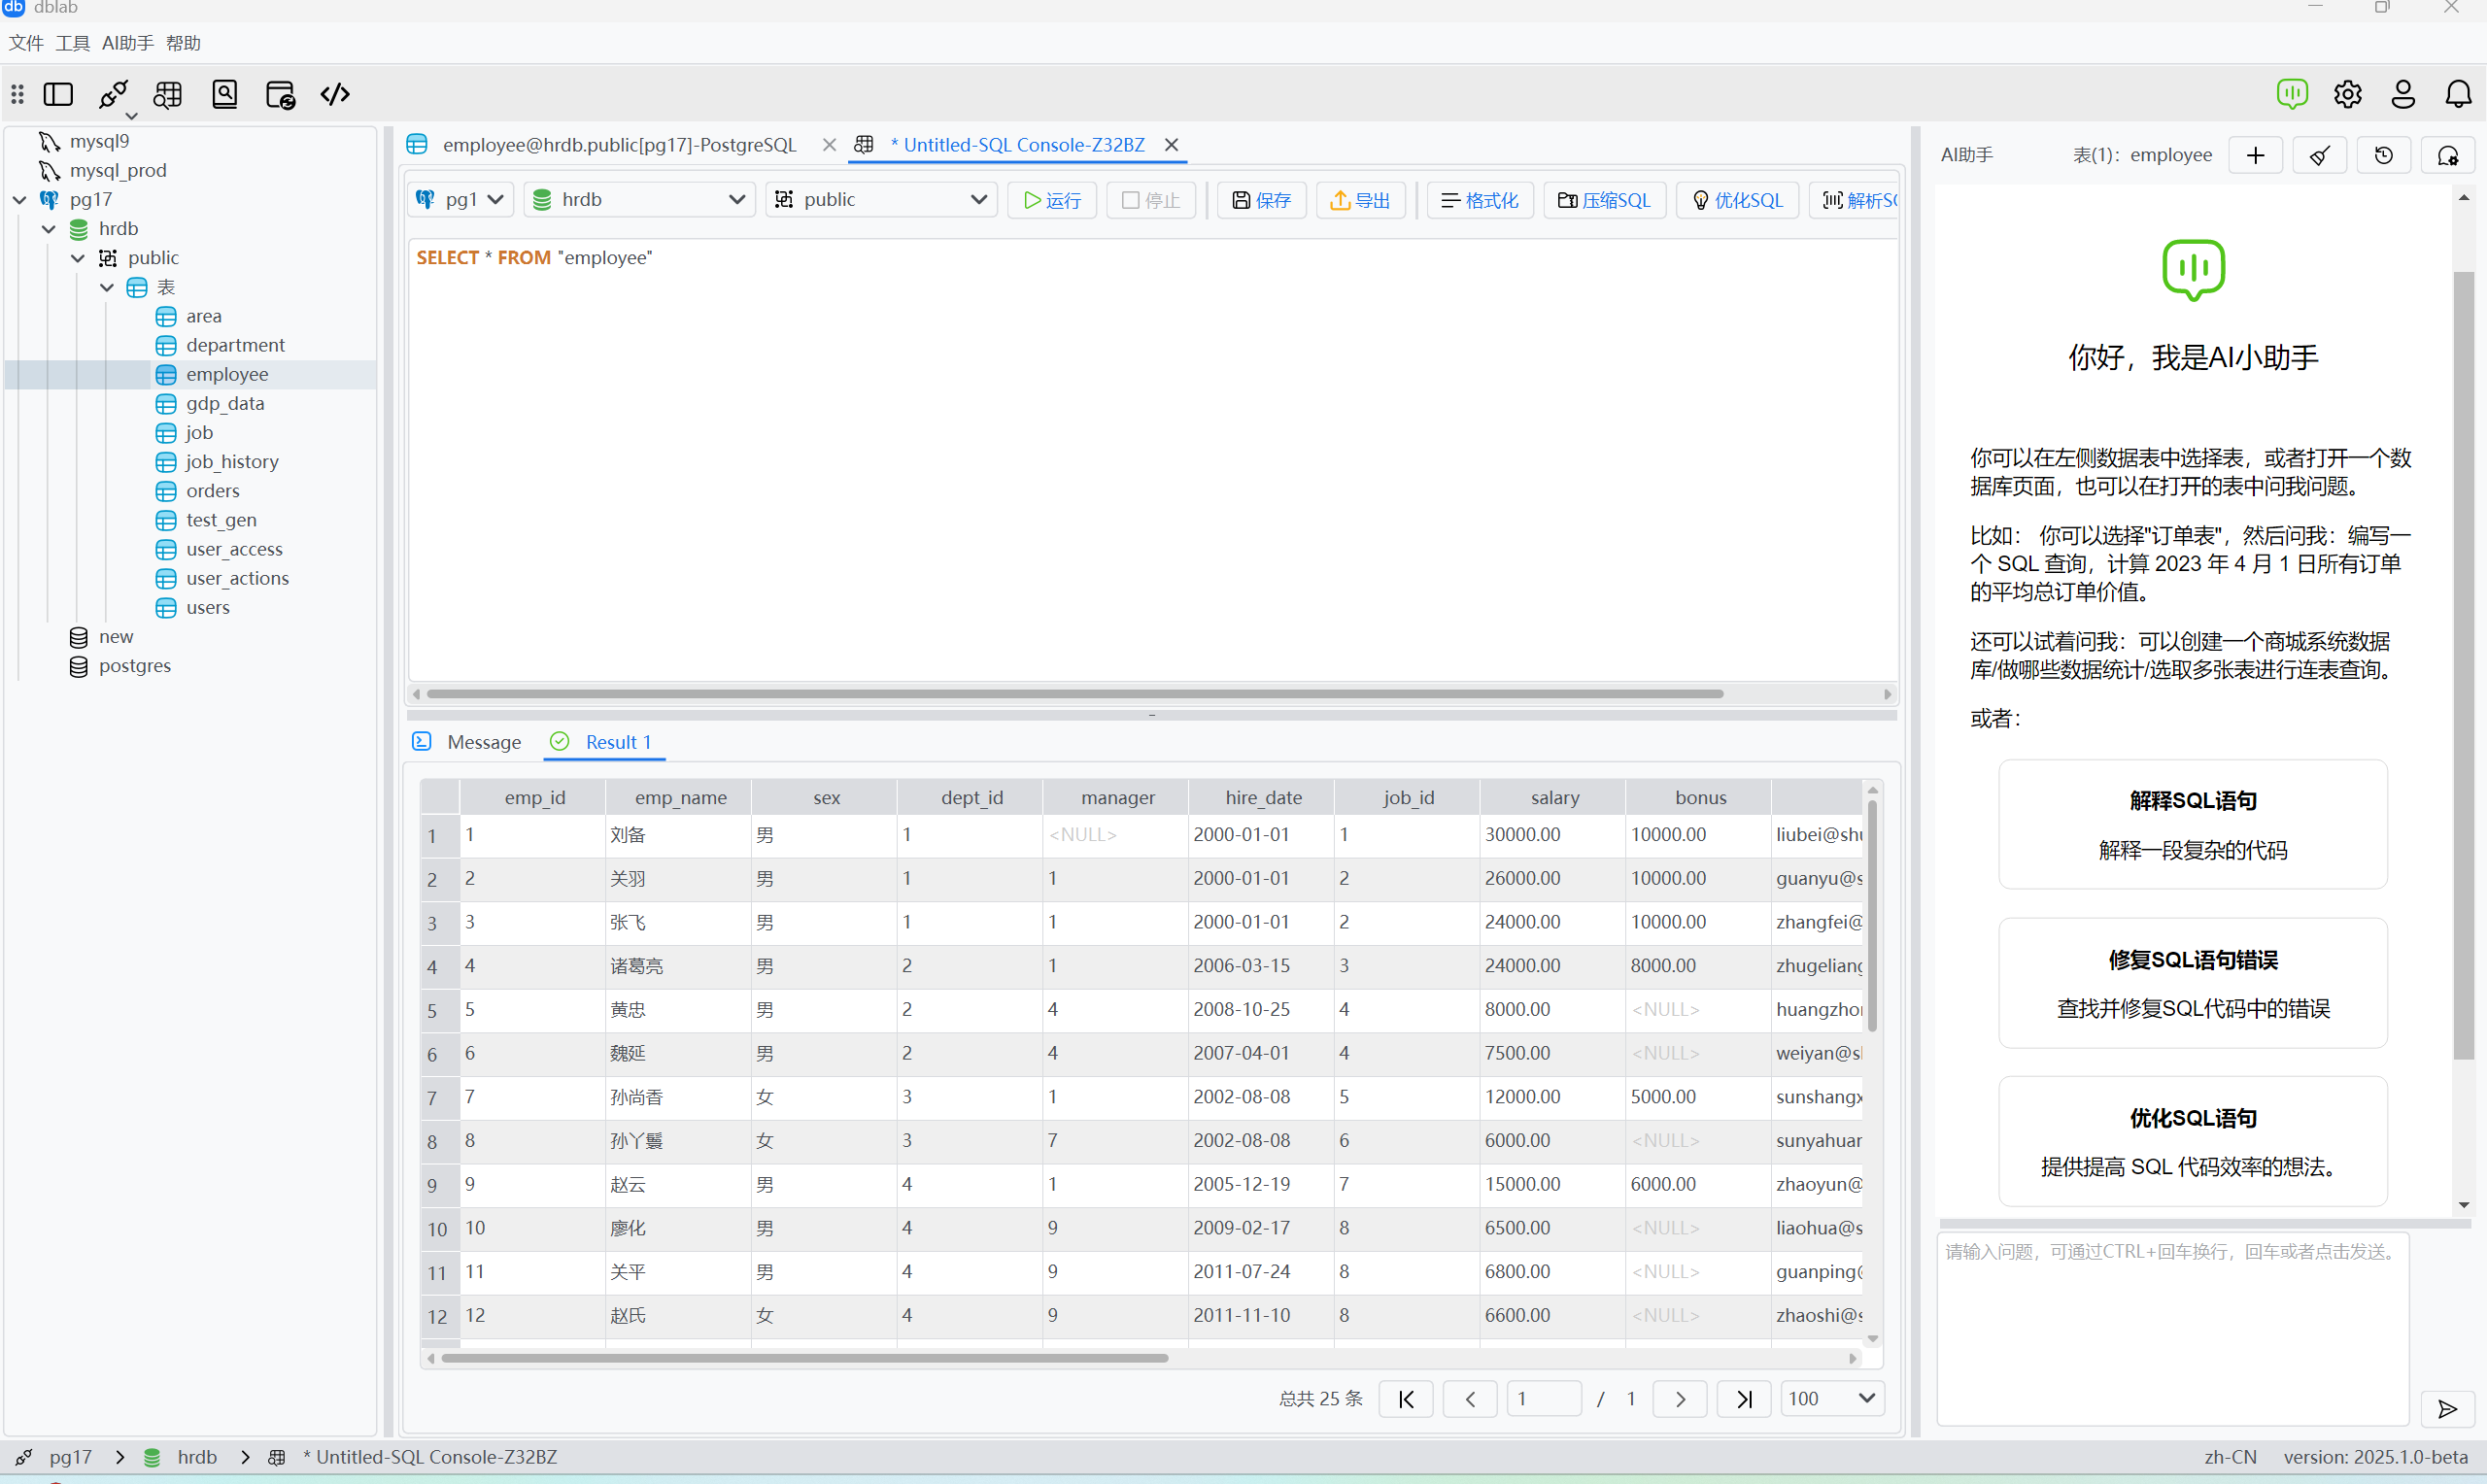Click the AI chat history icon

2383,155
